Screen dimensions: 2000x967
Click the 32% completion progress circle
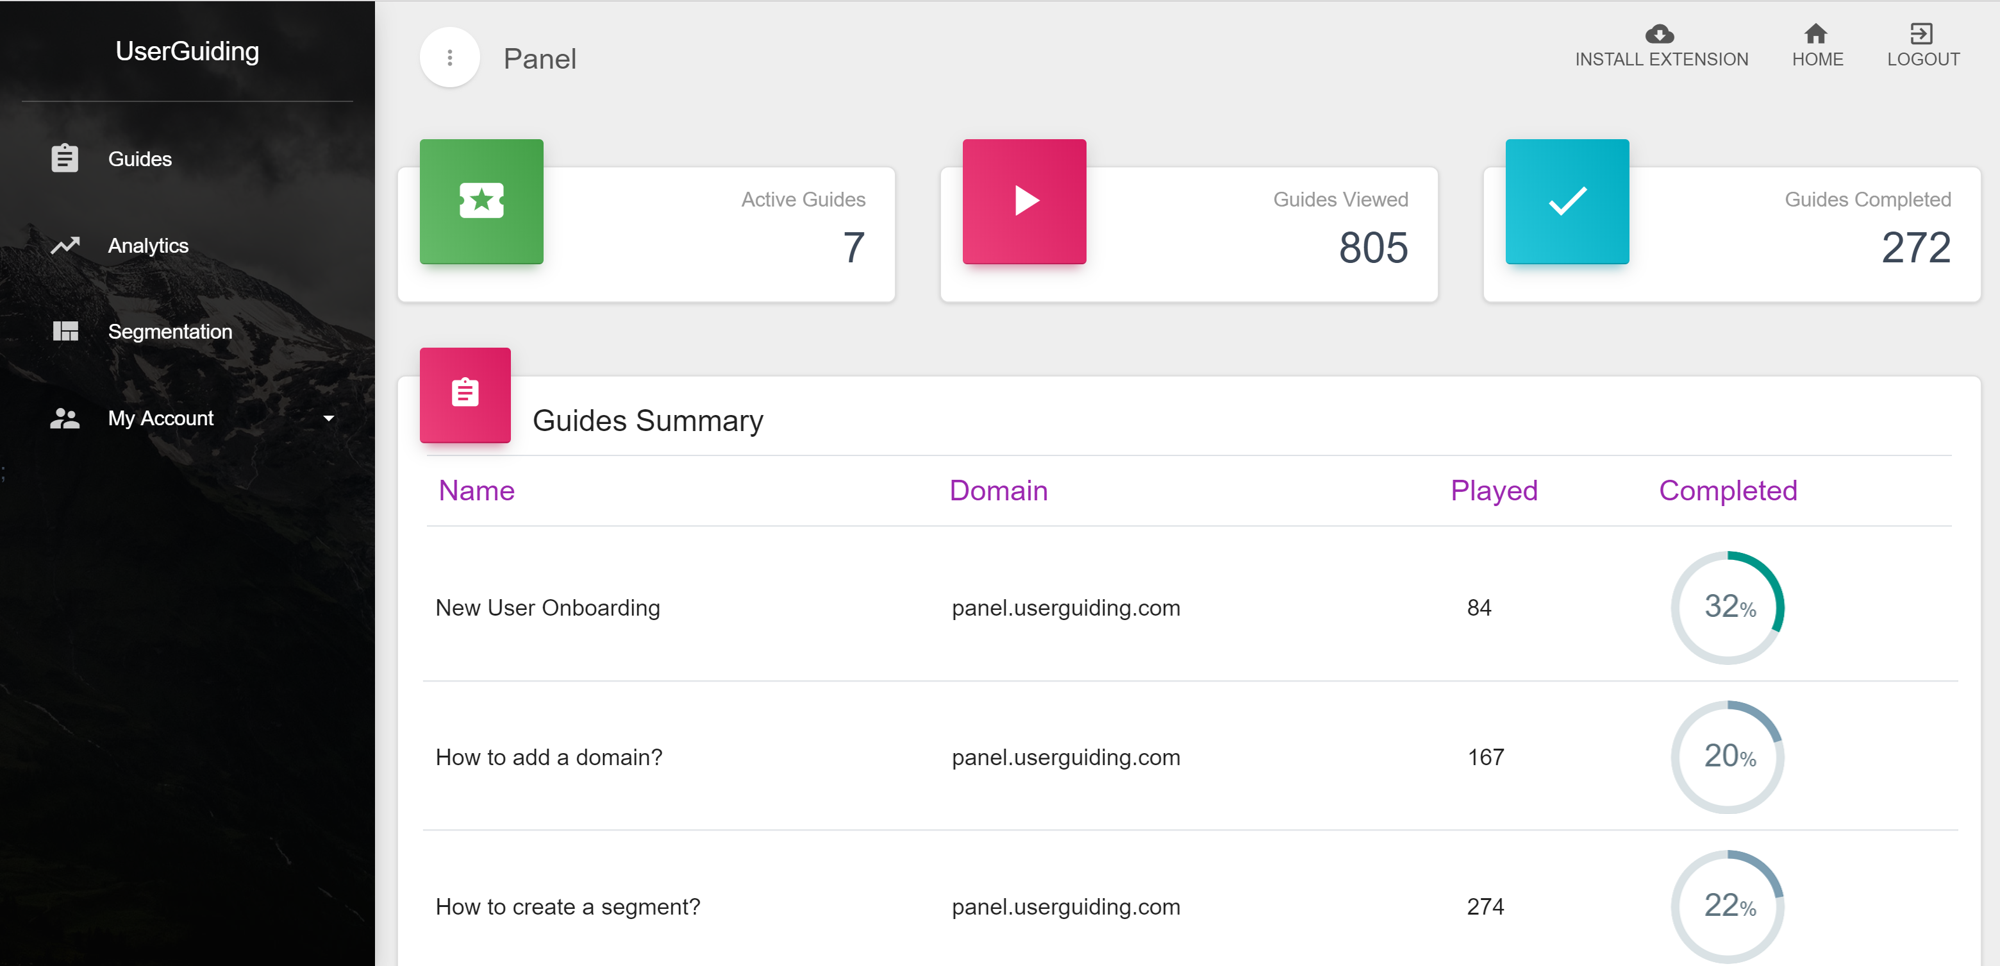[1728, 607]
